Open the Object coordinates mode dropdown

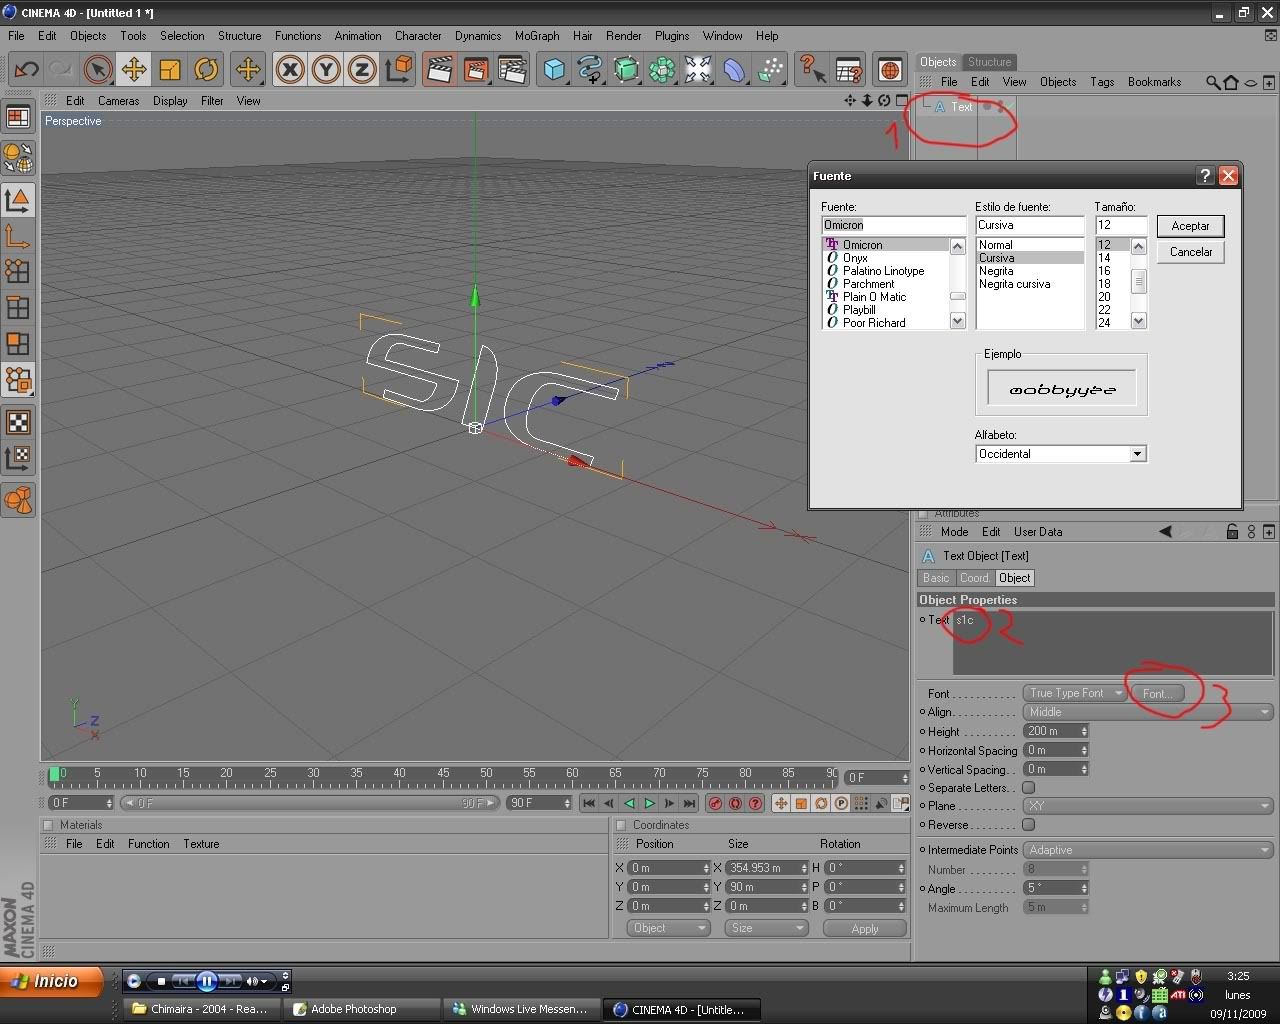[x=668, y=928]
